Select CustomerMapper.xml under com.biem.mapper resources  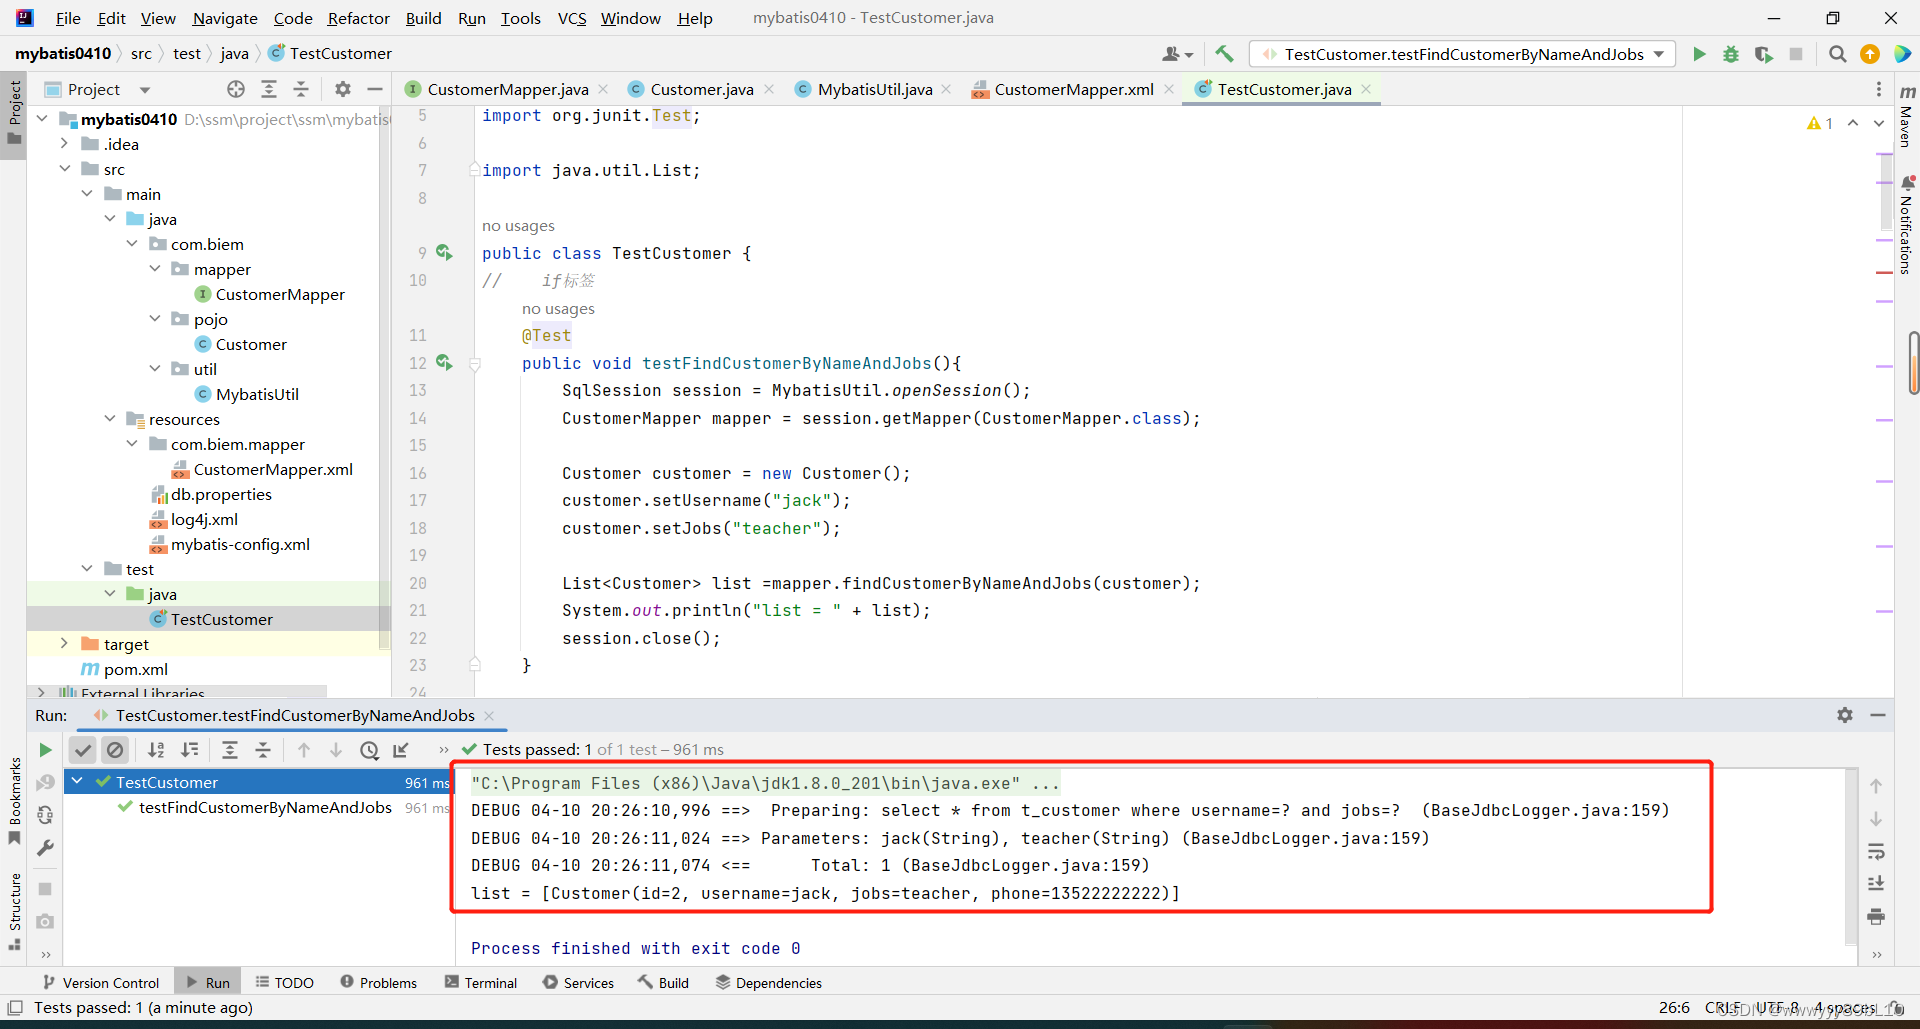pyautogui.click(x=272, y=469)
